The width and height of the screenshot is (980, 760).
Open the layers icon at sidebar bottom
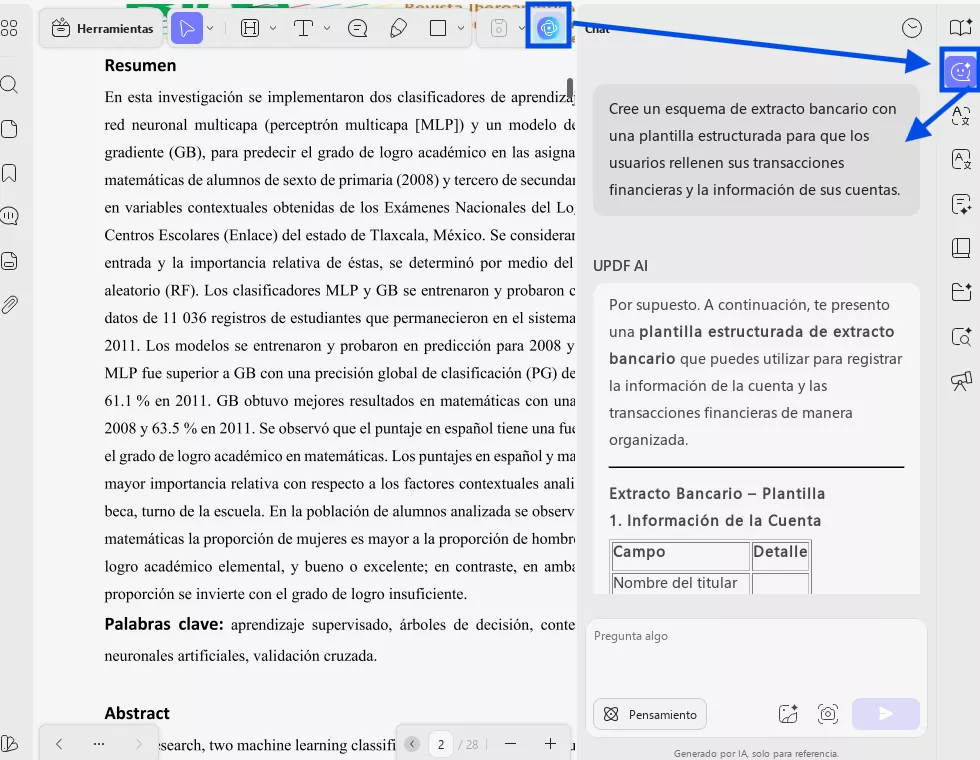tap(9, 744)
